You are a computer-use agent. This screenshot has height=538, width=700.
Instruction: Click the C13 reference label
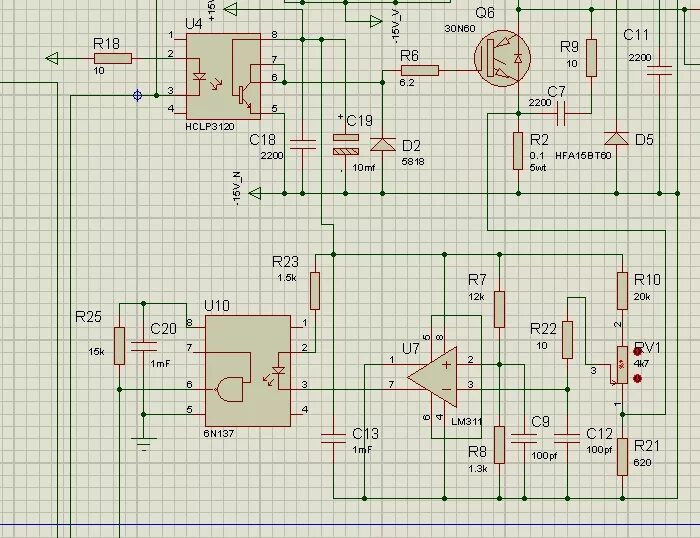click(365, 434)
